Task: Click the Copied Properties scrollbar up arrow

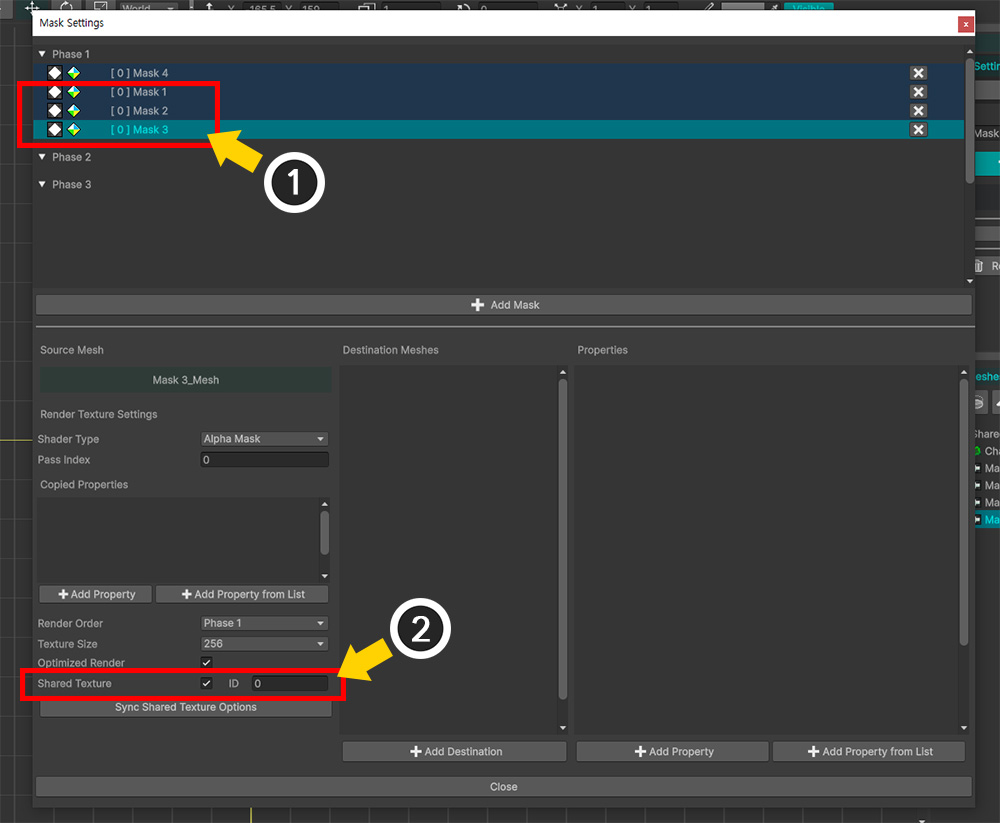Action: click(x=325, y=504)
